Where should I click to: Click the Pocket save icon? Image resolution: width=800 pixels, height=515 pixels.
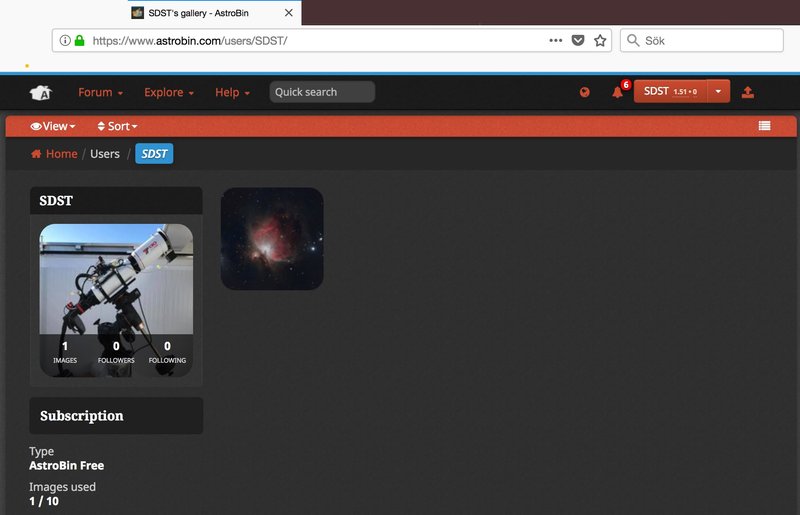click(x=578, y=41)
